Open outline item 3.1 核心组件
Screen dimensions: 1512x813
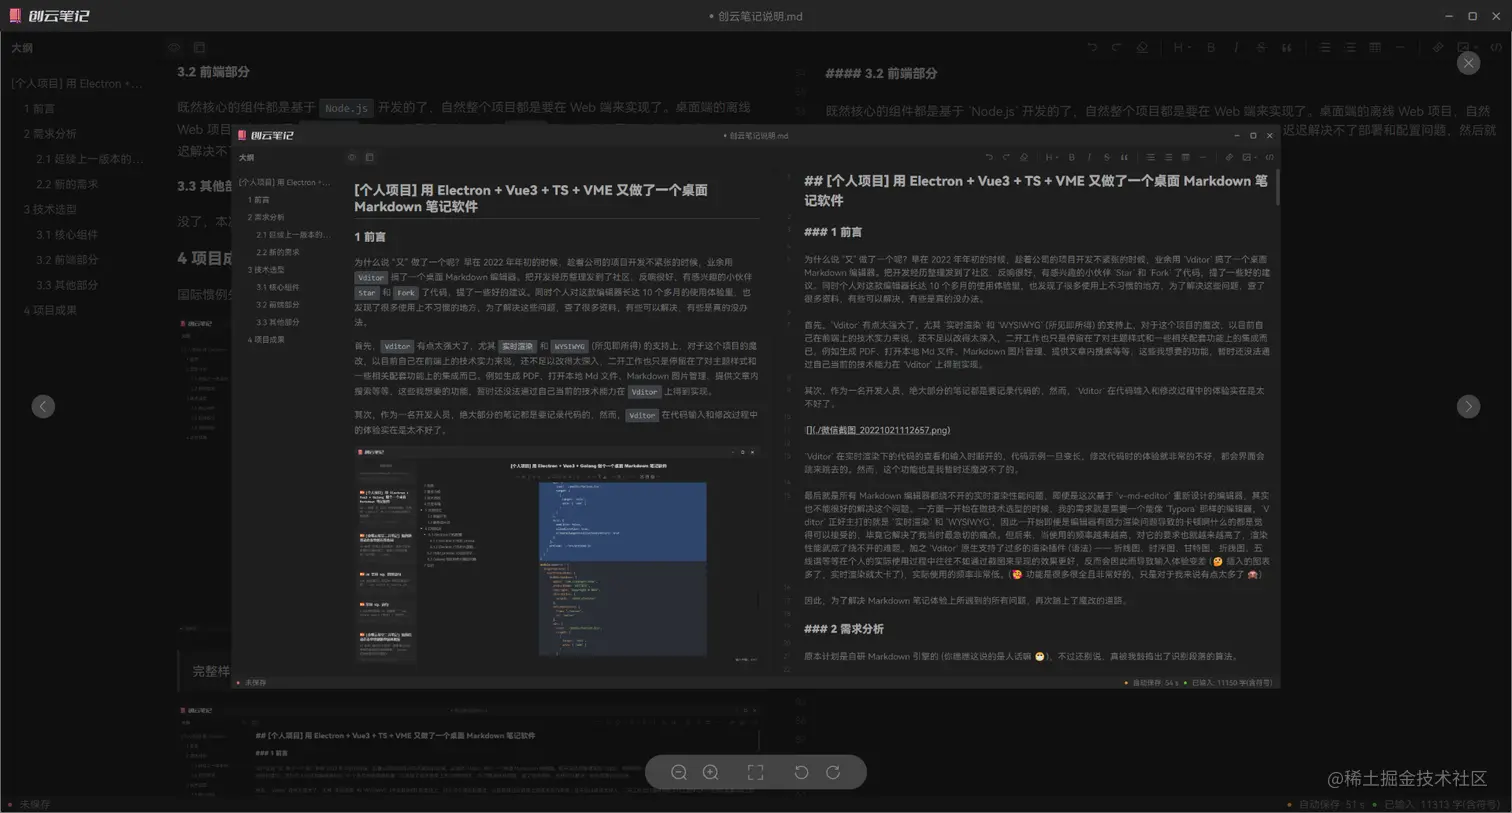(67, 234)
